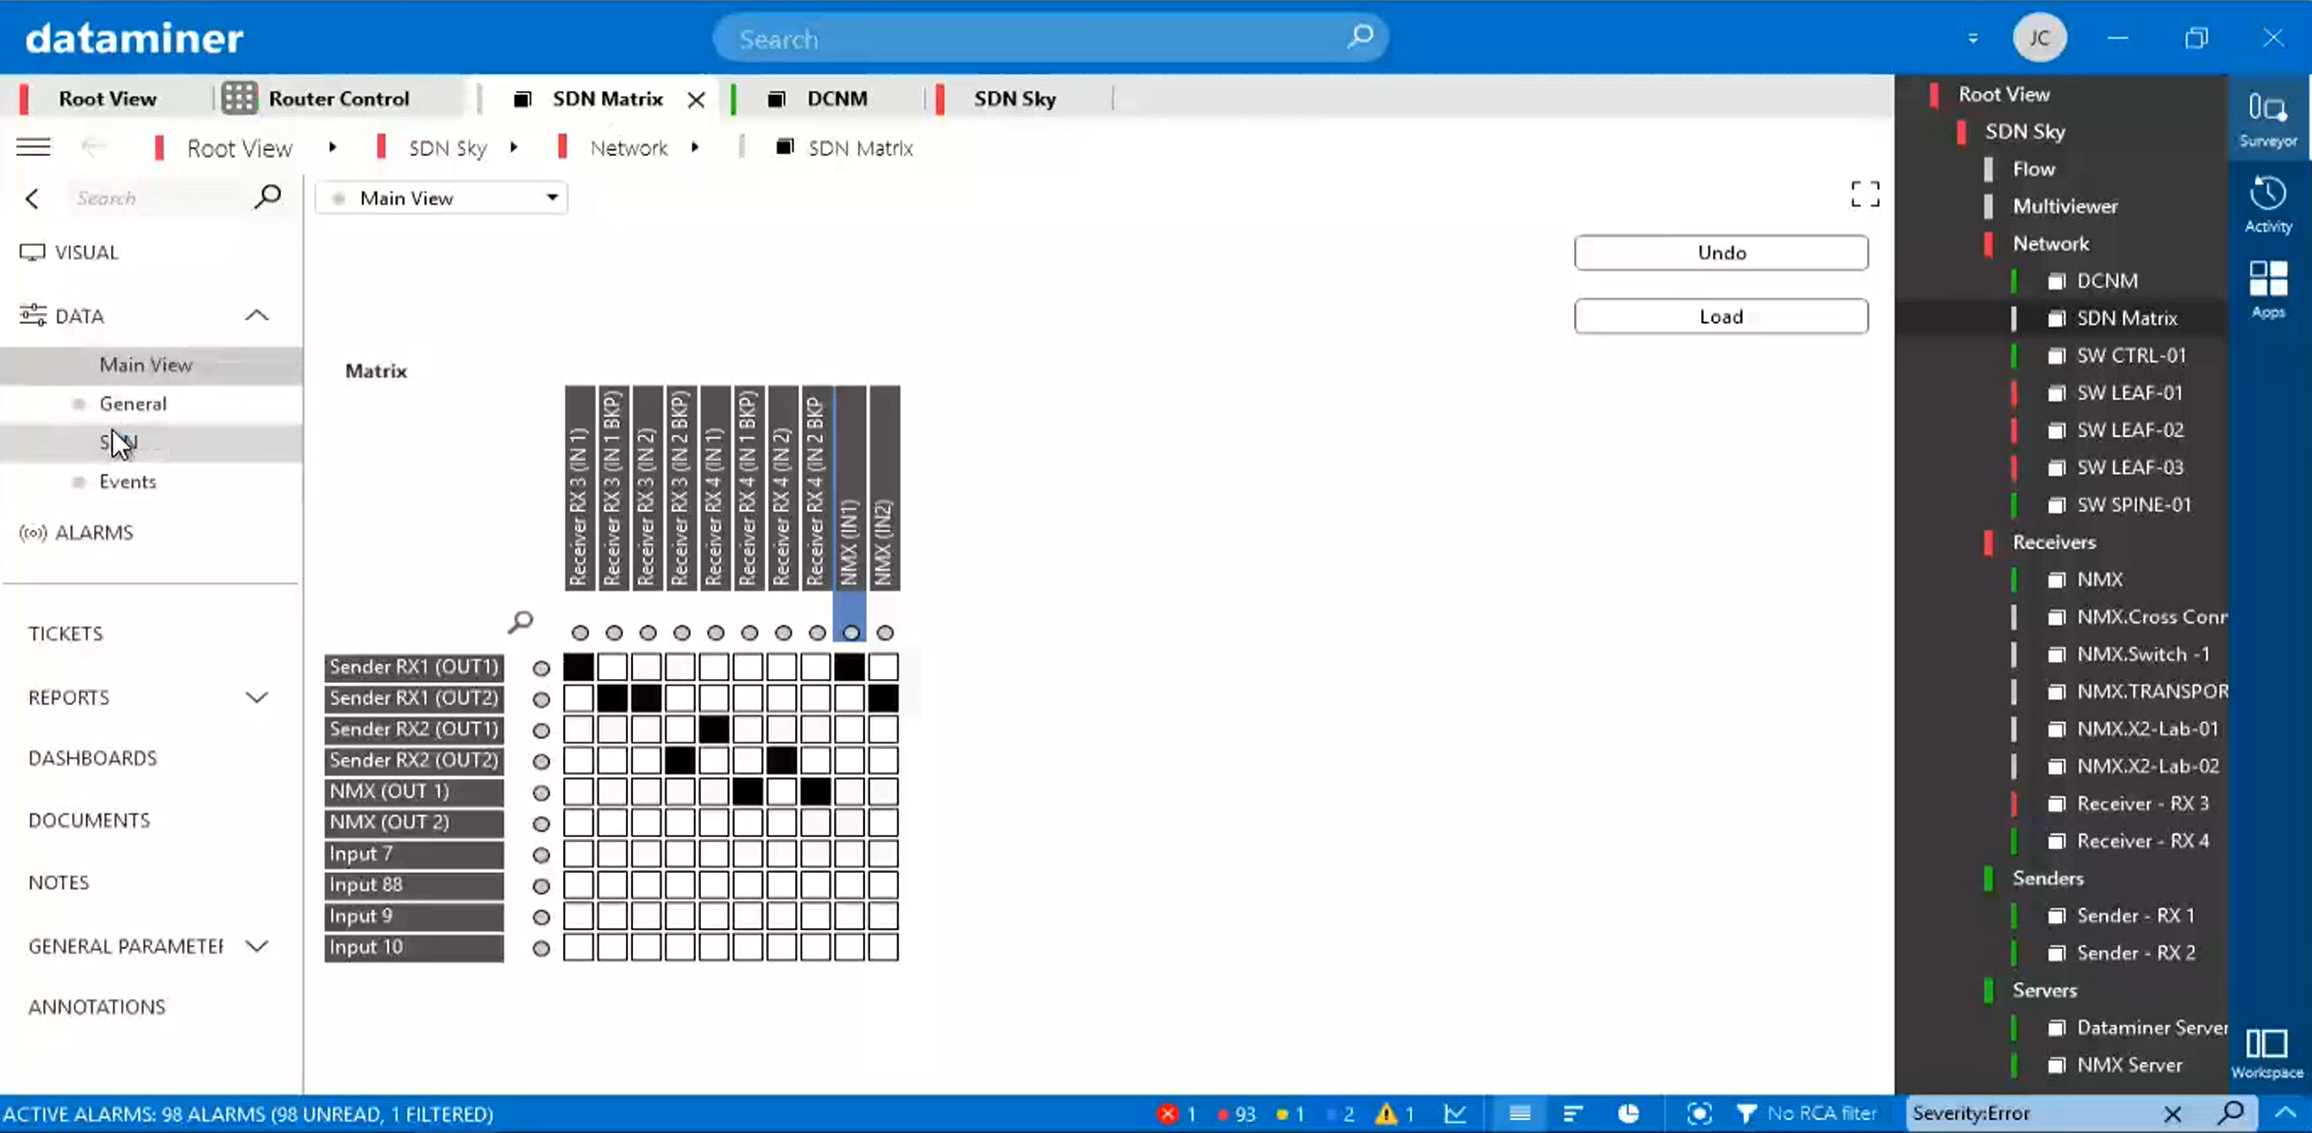Toggle crosspoint Sender RX1 (OUT2) to NMX (IN2)
The image size is (2312, 1133).
point(884,698)
